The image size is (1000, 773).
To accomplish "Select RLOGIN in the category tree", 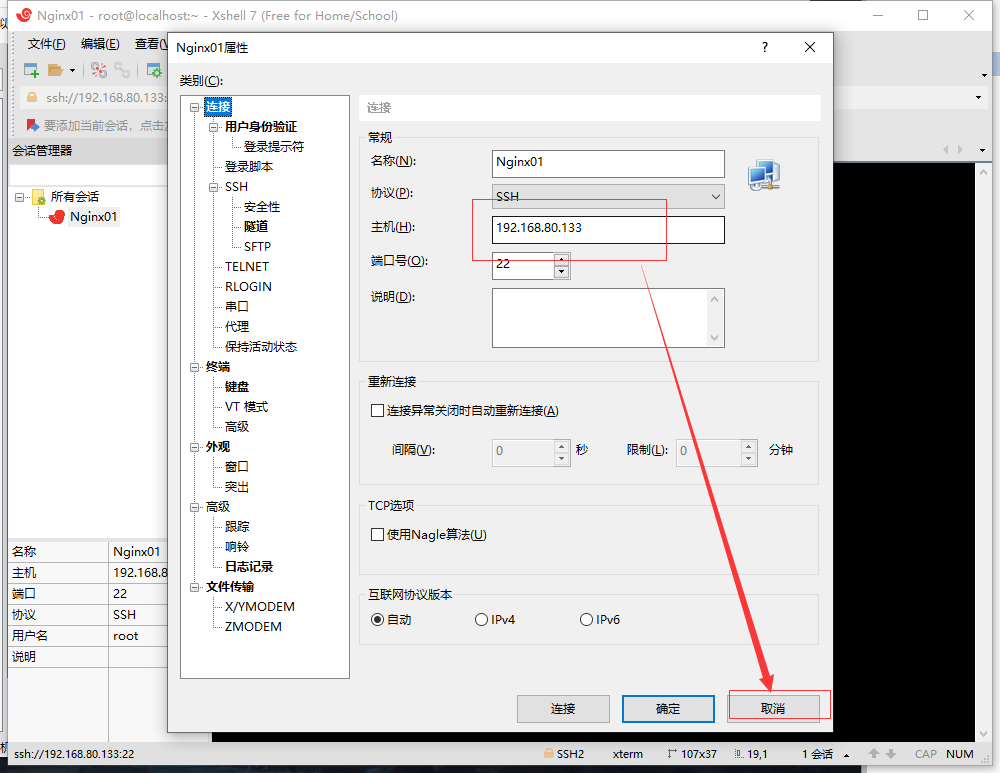I will 248,287.
